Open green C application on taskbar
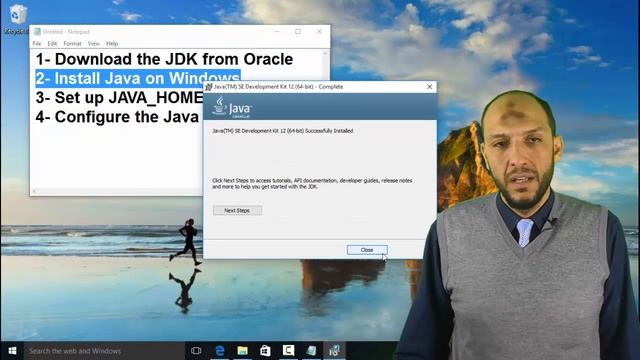The image size is (640, 360). [288, 350]
